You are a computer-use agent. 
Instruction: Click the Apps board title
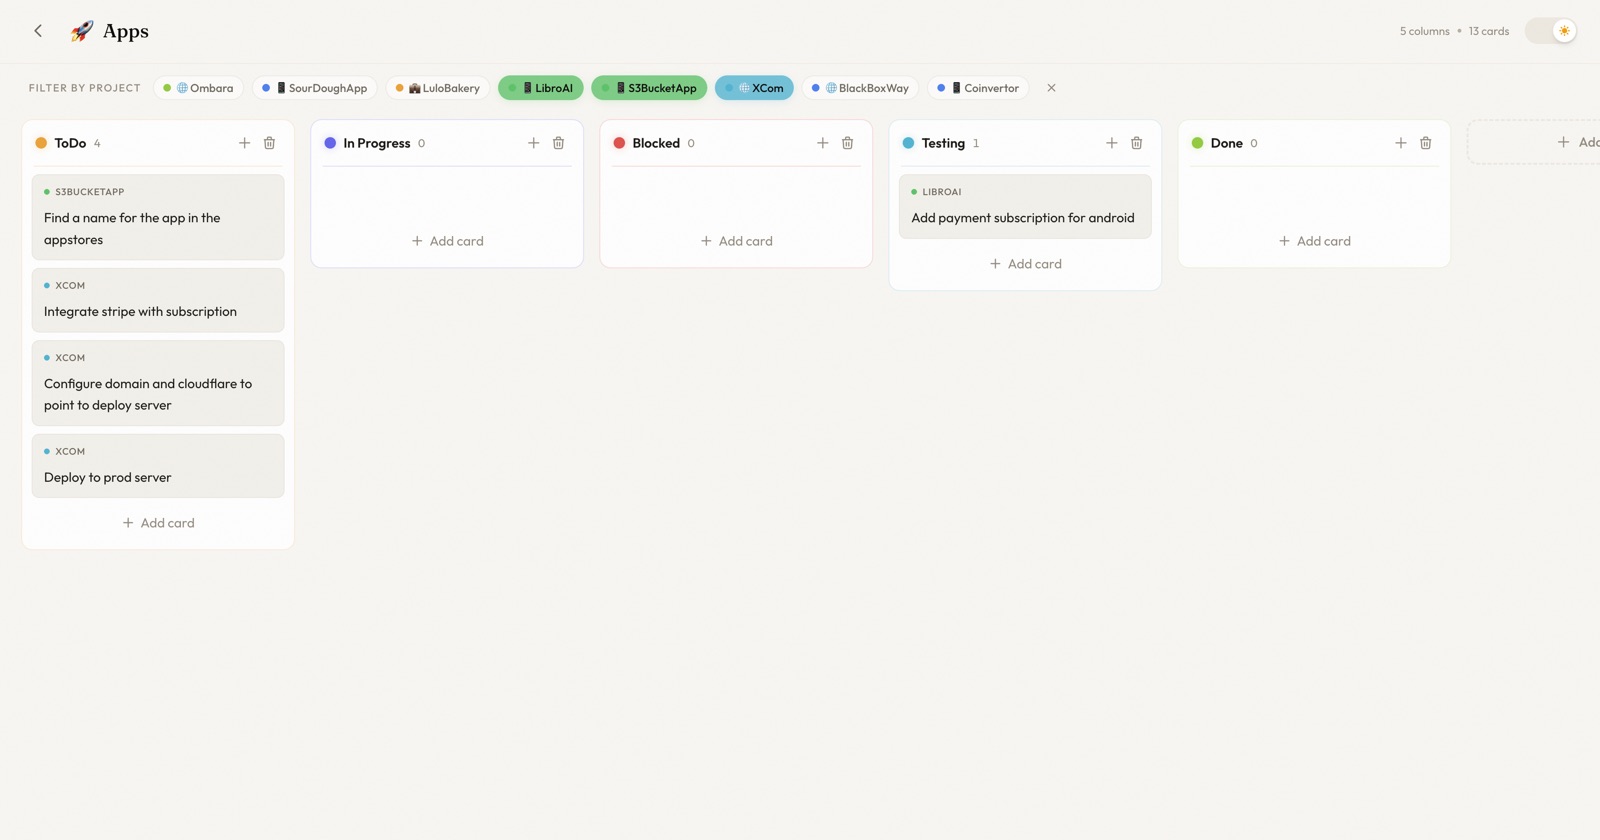click(x=126, y=31)
